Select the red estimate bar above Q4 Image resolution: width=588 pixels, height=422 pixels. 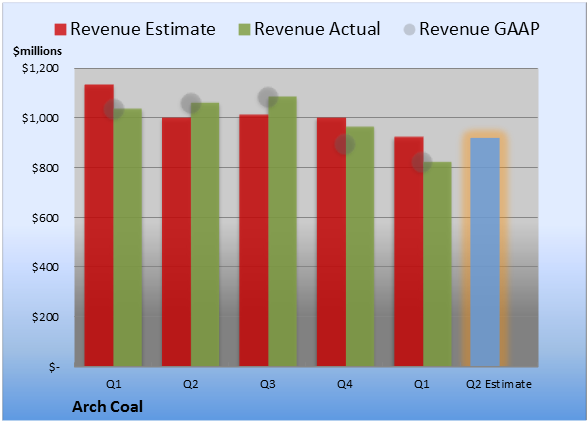point(331,242)
